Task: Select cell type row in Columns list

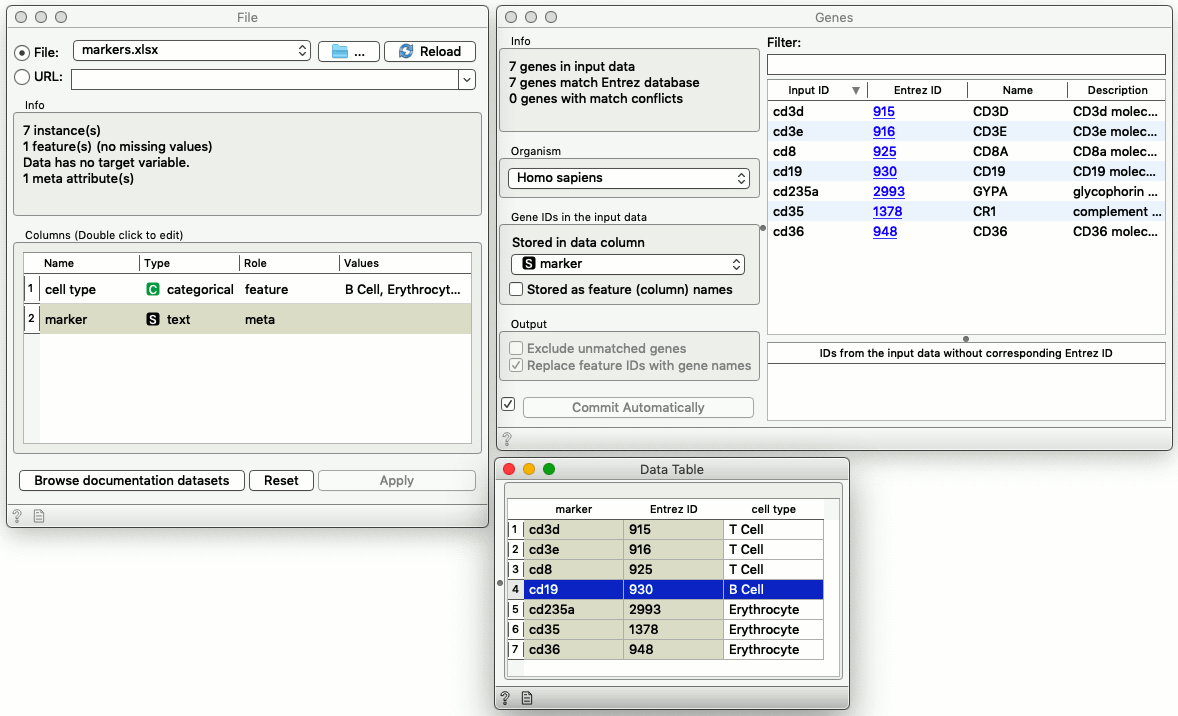Action: point(247,289)
